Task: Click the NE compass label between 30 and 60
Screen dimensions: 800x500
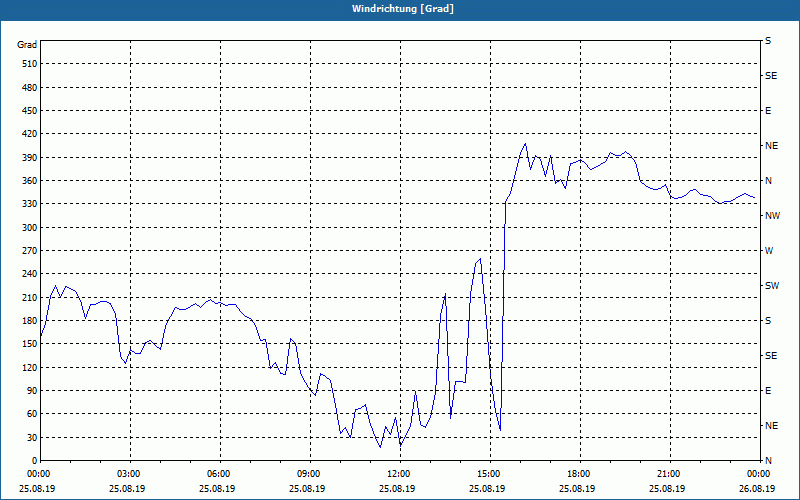Action: [771, 426]
